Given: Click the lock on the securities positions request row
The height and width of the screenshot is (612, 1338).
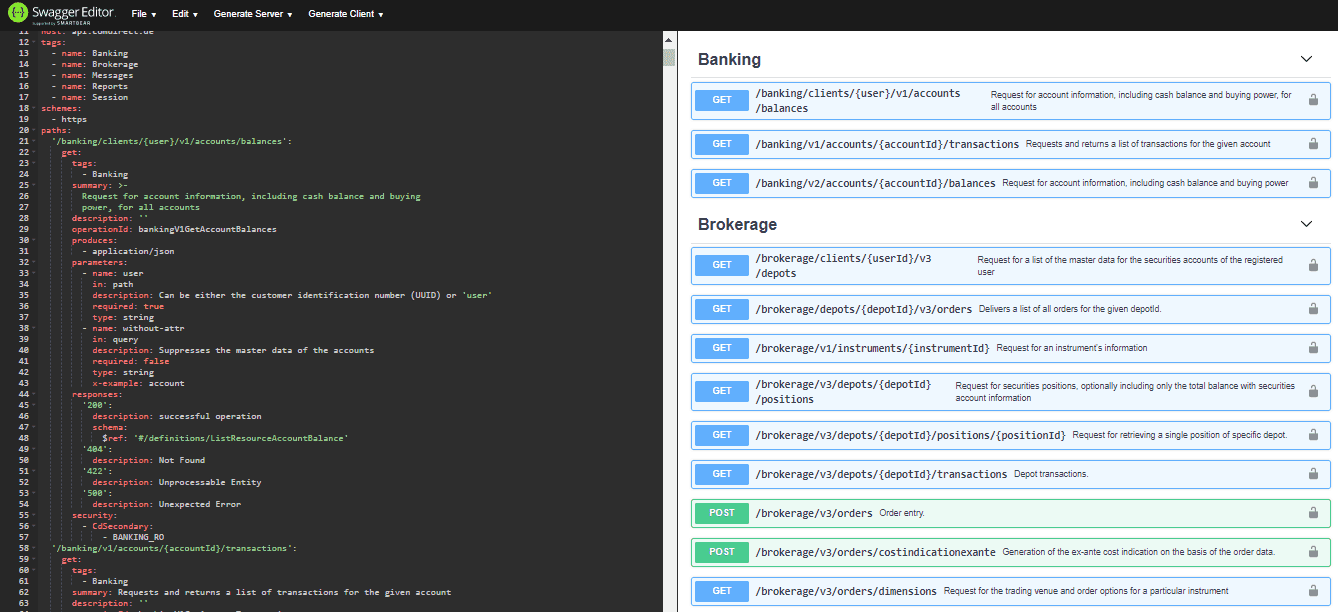Looking at the screenshot, I should [x=1313, y=391].
